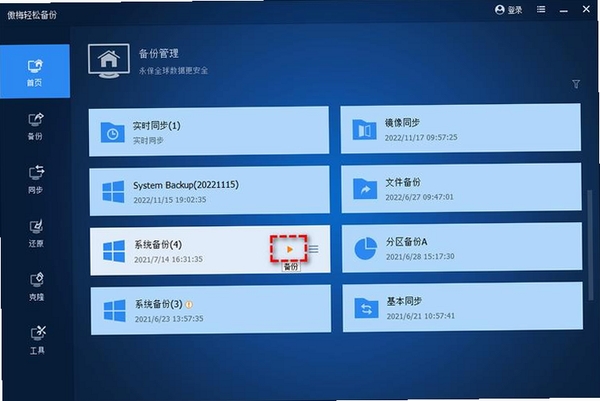Click the 登录 login button
The image size is (600, 401).
(x=509, y=10)
